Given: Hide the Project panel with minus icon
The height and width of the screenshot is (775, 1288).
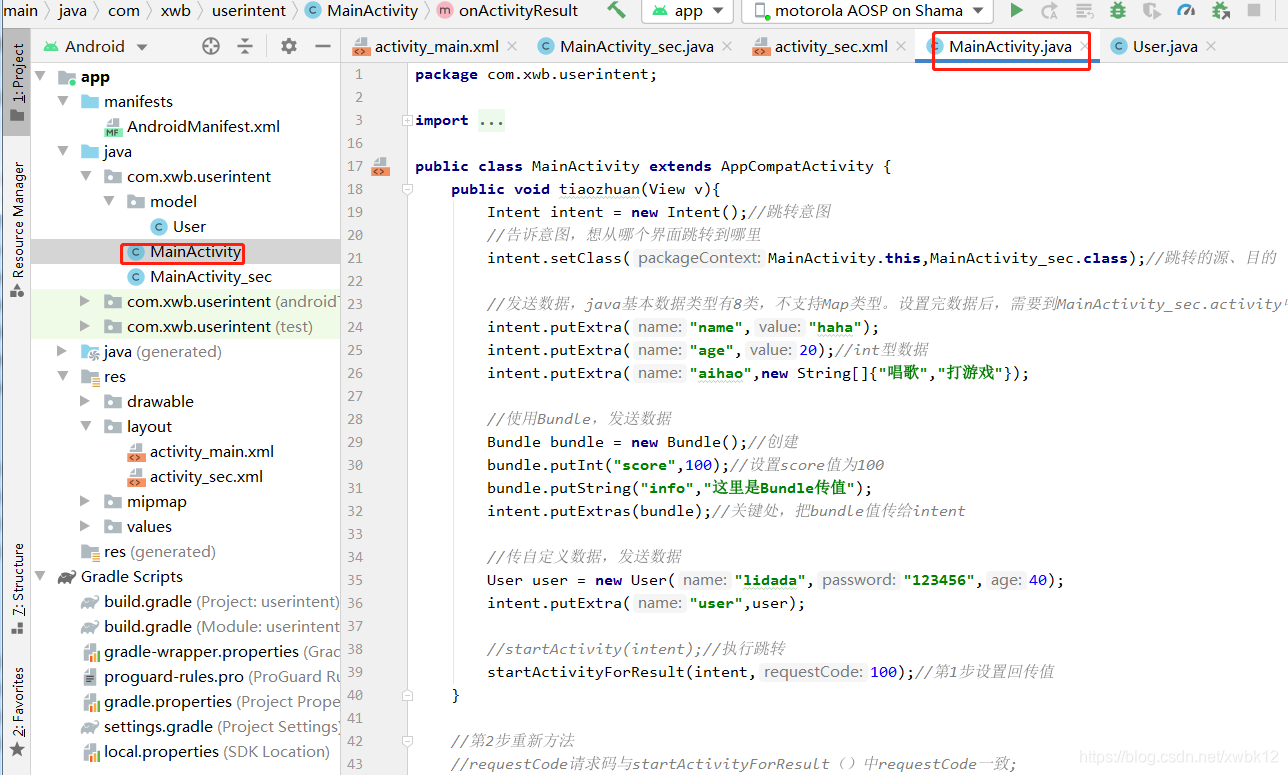Looking at the screenshot, I should 322,46.
